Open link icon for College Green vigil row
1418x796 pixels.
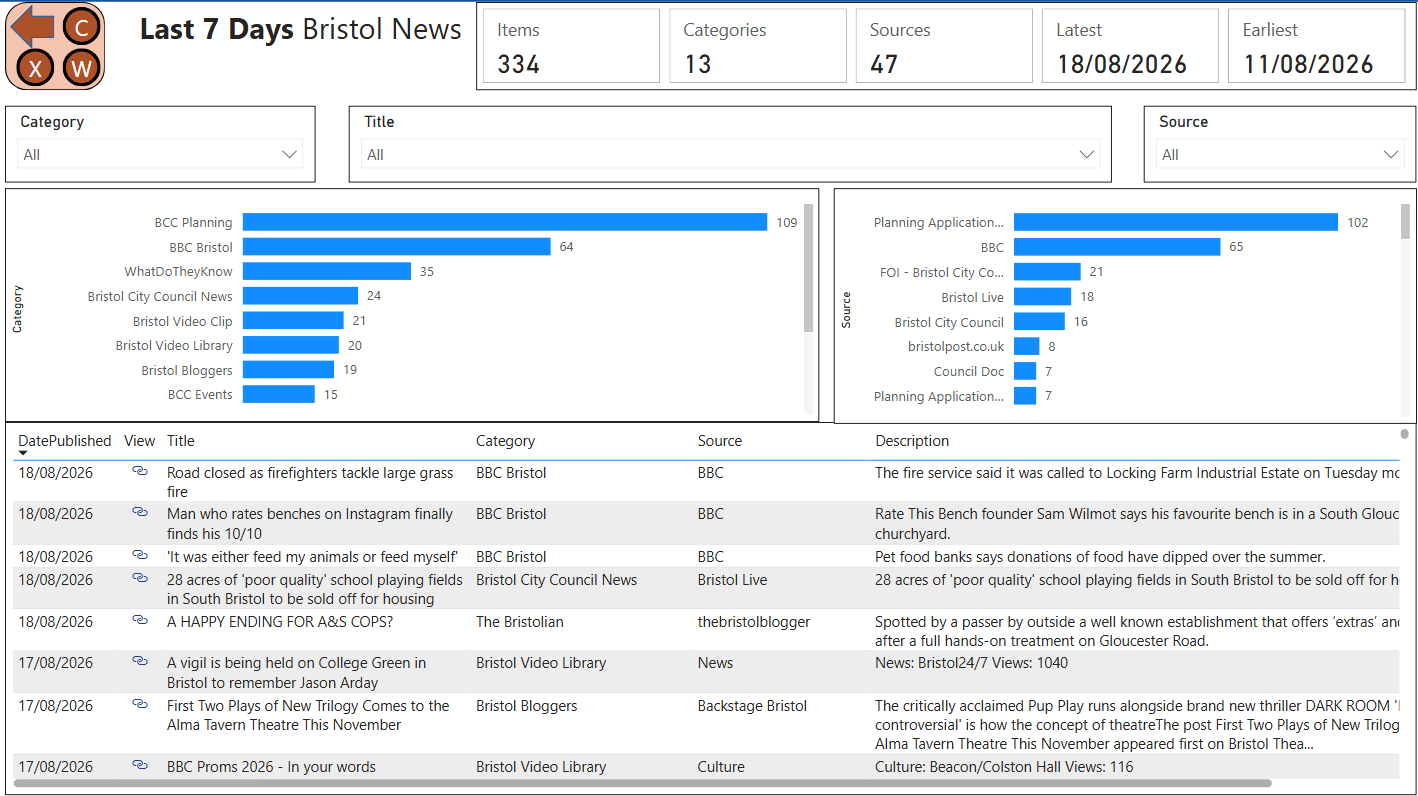pos(140,661)
